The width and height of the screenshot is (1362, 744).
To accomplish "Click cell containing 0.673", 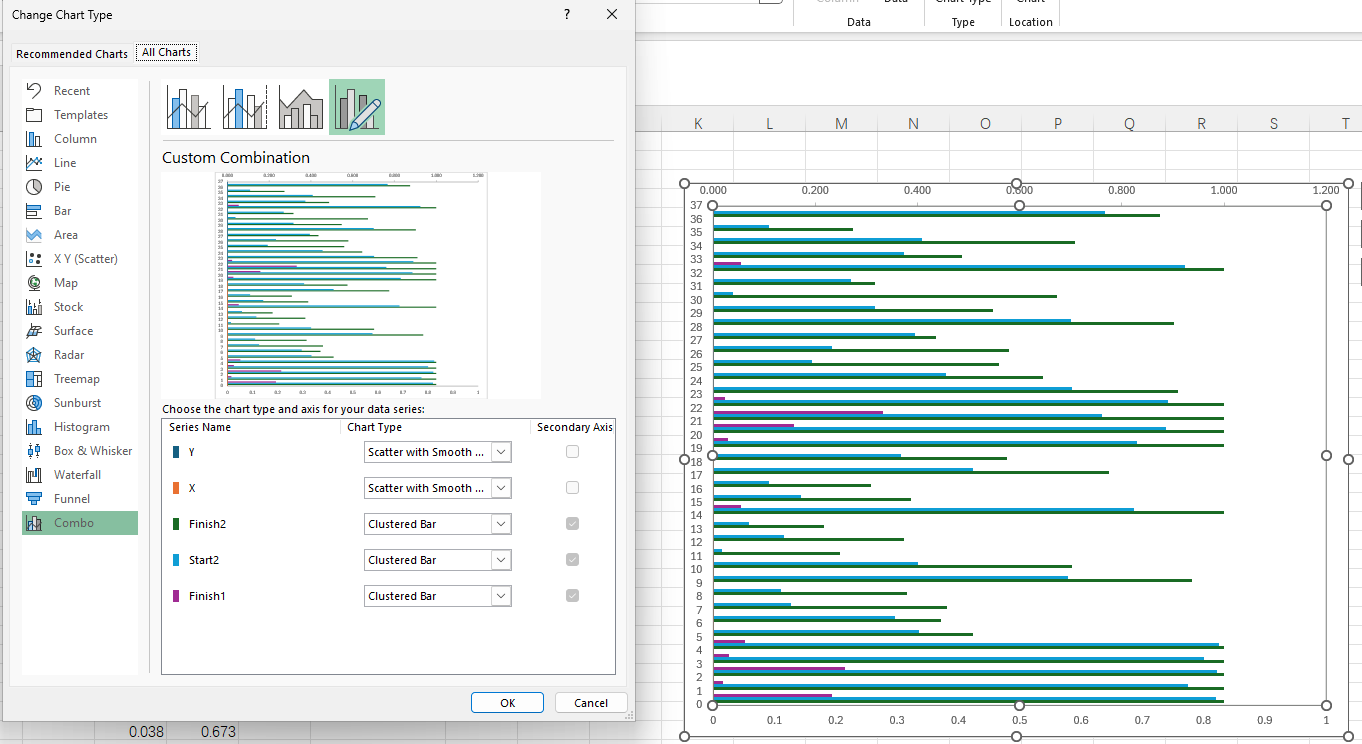I will click(x=218, y=732).
